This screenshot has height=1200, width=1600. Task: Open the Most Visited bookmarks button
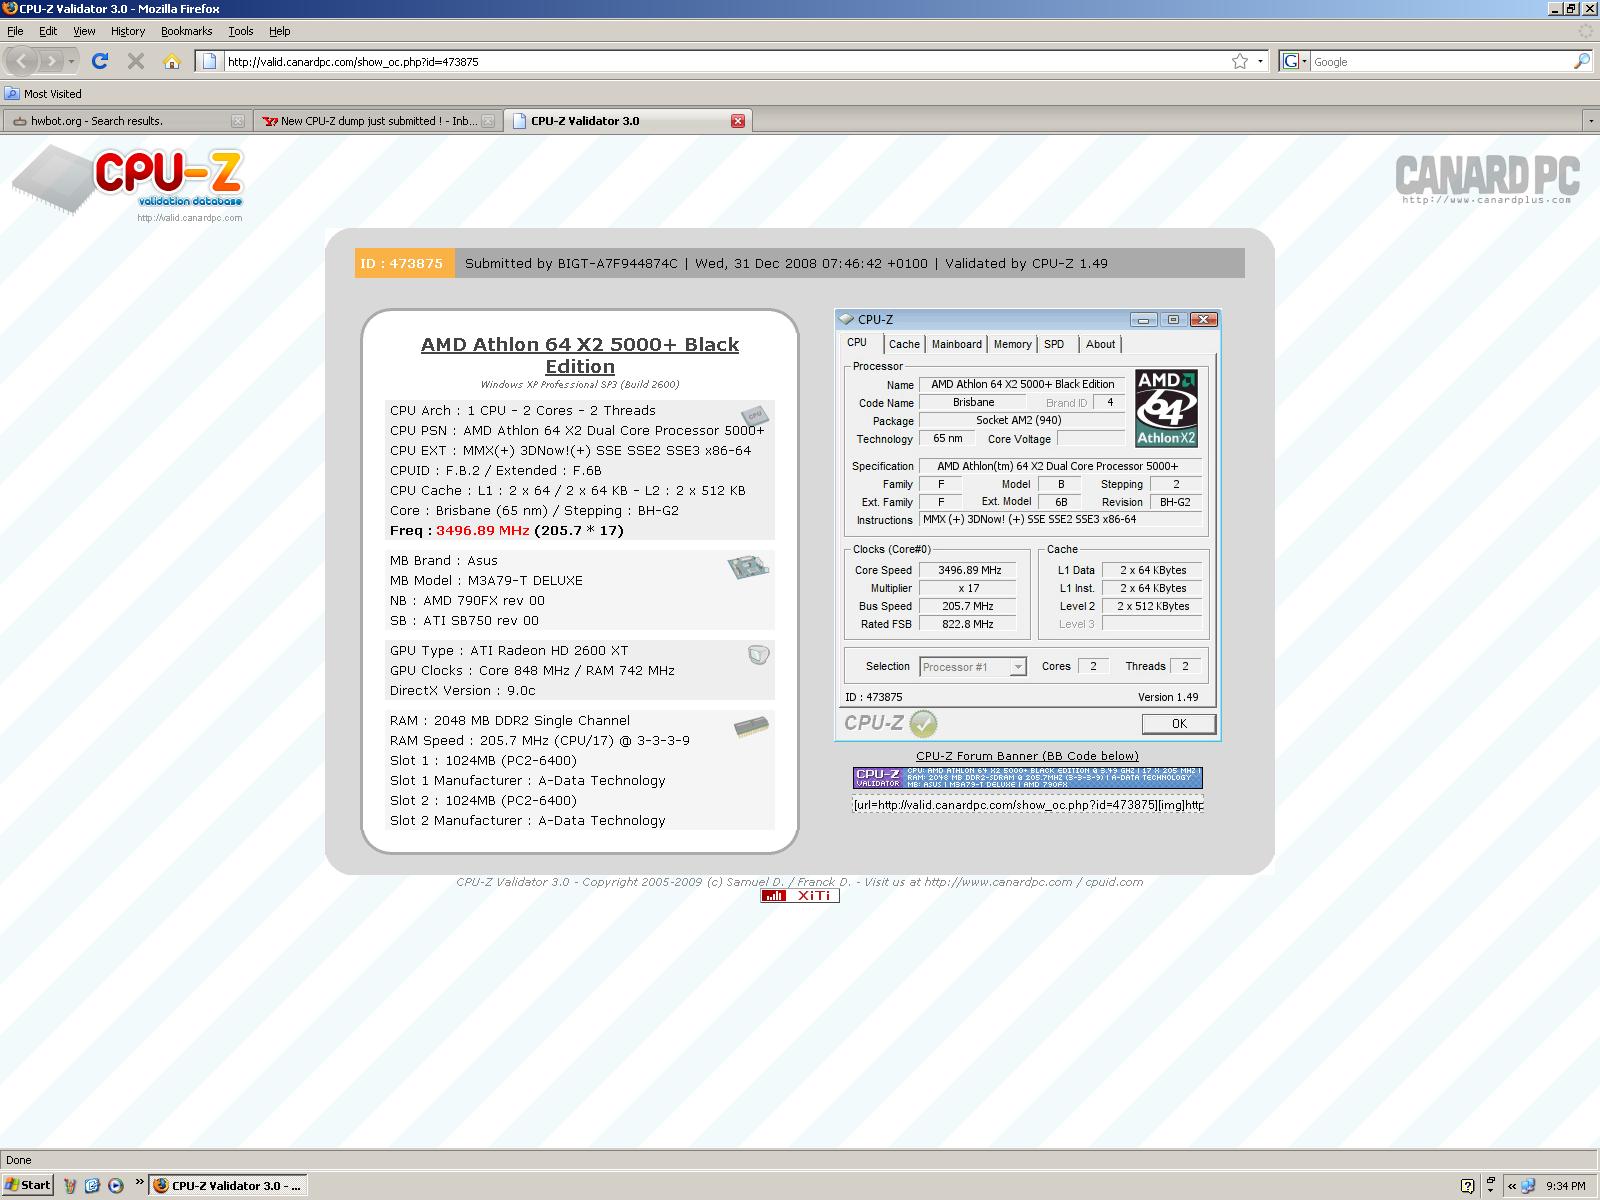point(43,94)
